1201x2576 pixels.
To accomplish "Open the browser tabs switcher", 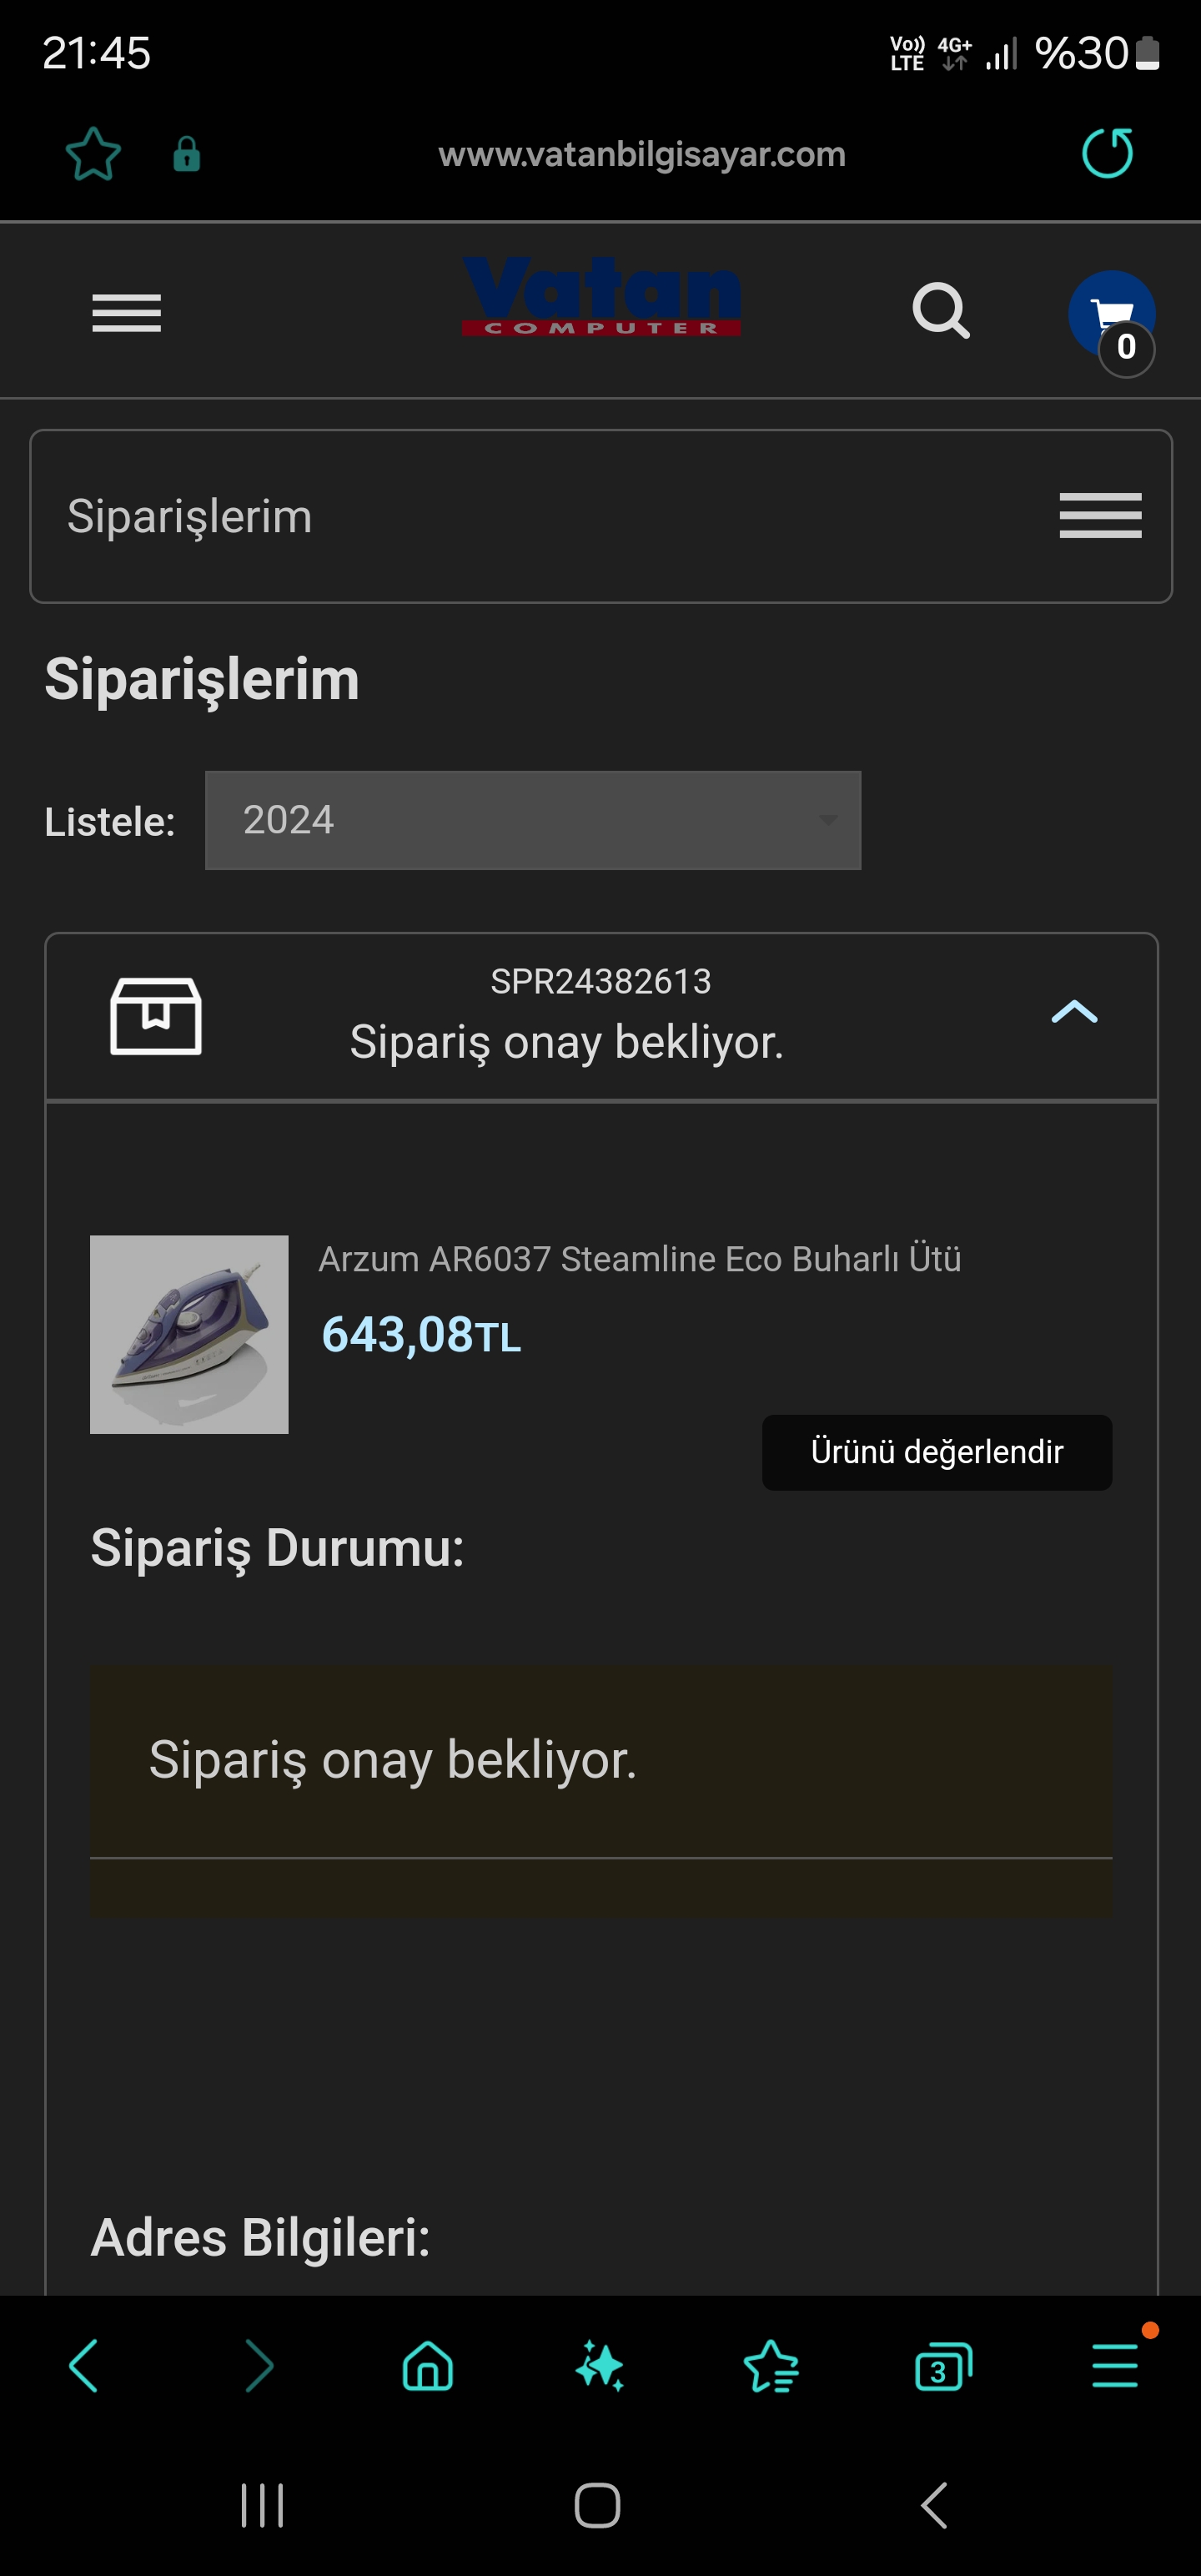I will coord(942,2366).
